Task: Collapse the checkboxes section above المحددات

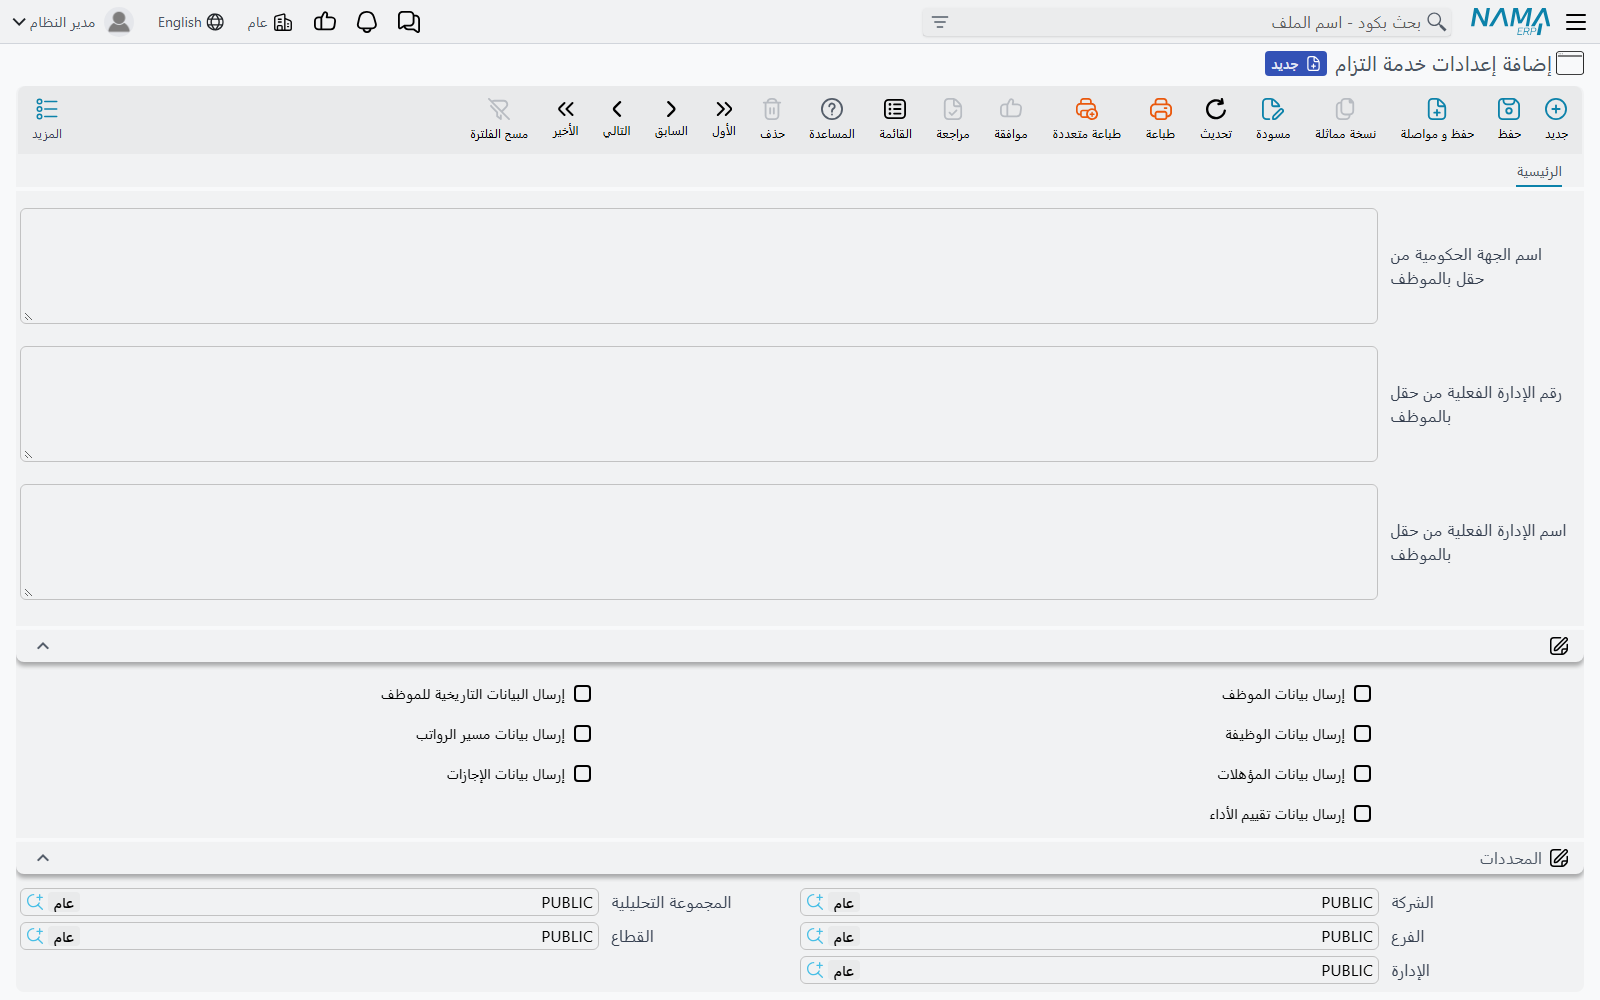Action: click(43, 646)
